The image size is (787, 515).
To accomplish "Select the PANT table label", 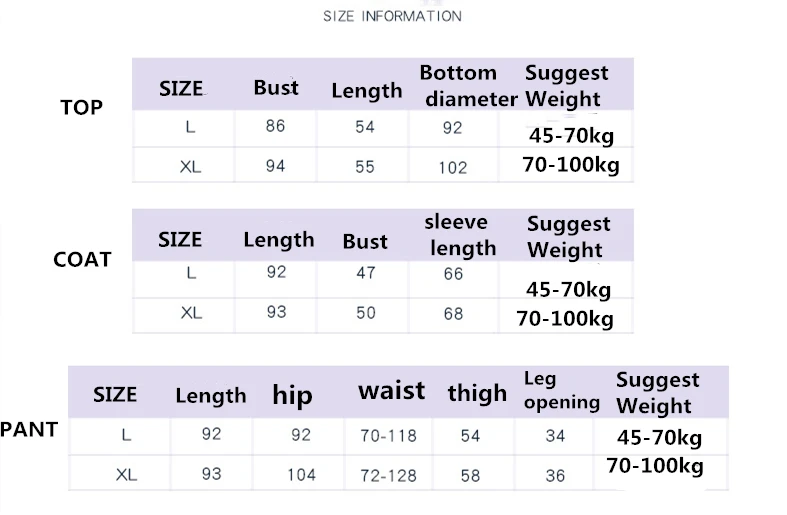I will point(29,429).
